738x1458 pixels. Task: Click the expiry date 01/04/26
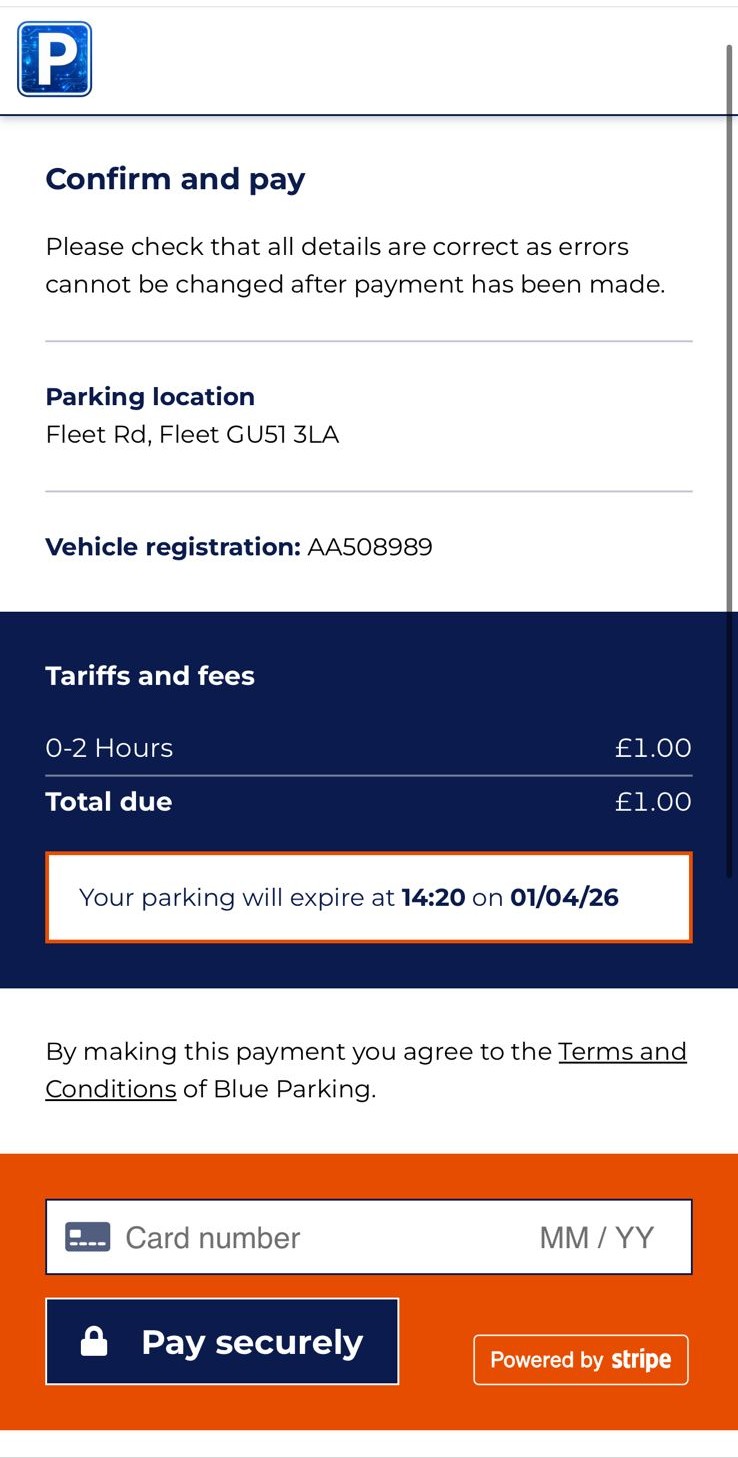click(564, 897)
